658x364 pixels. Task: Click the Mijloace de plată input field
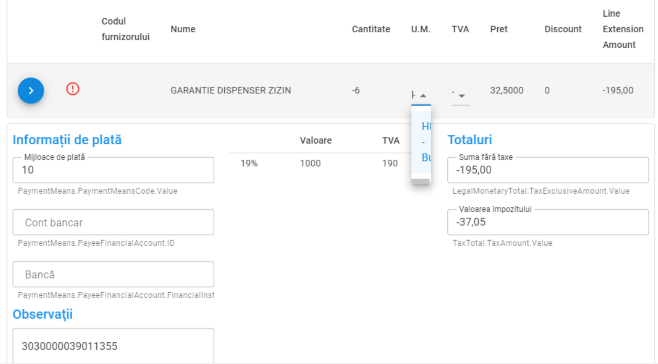coord(113,170)
